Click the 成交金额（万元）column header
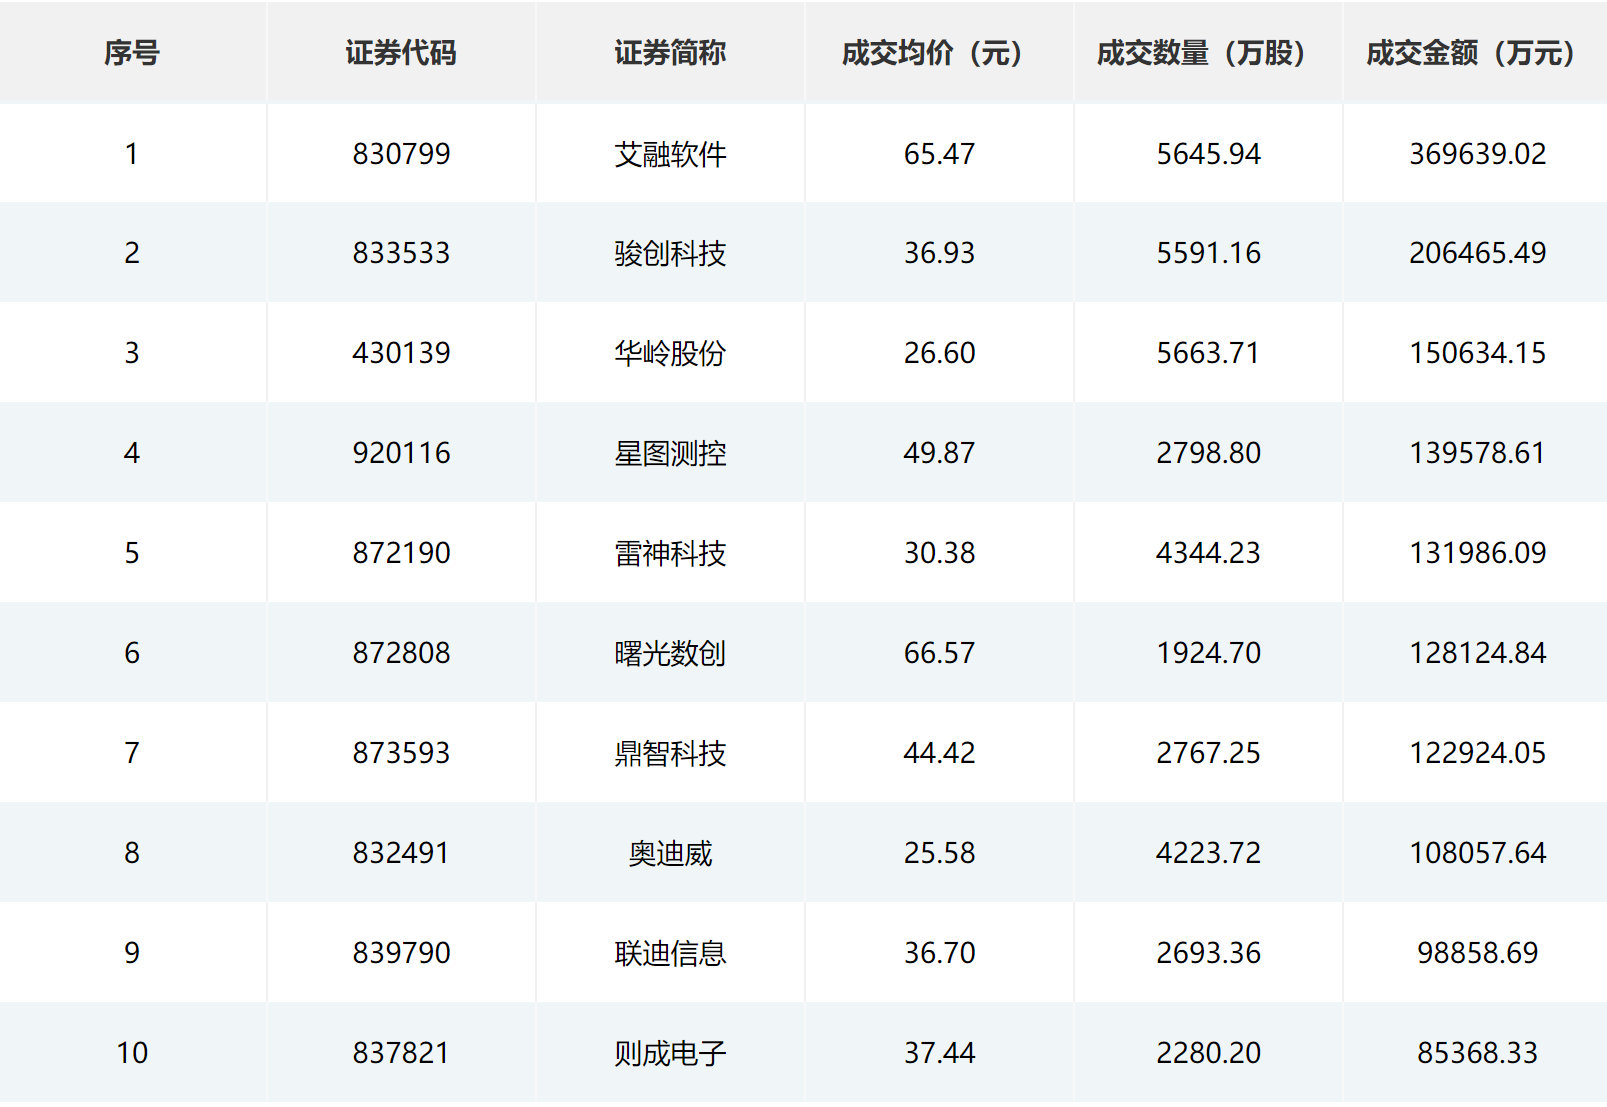The width and height of the screenshot is (1607, 1107). tap(1468, 54)
